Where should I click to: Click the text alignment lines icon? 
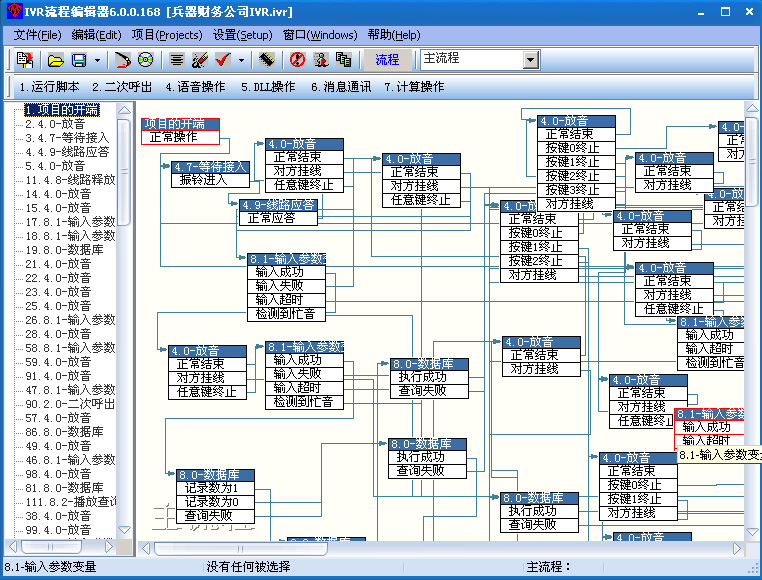[177, 60]
